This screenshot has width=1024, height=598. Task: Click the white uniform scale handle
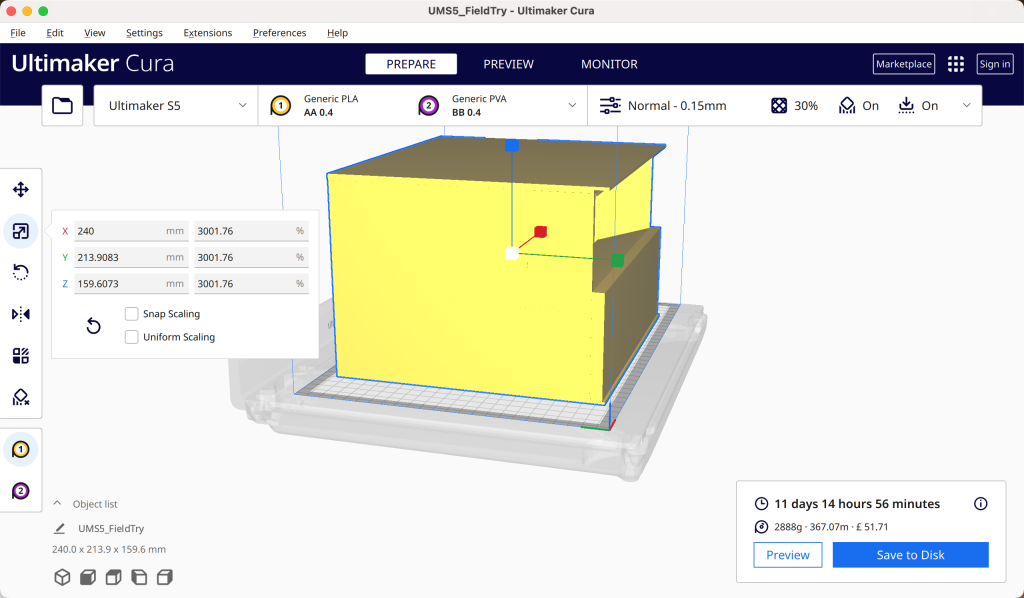tap(512, 253)
